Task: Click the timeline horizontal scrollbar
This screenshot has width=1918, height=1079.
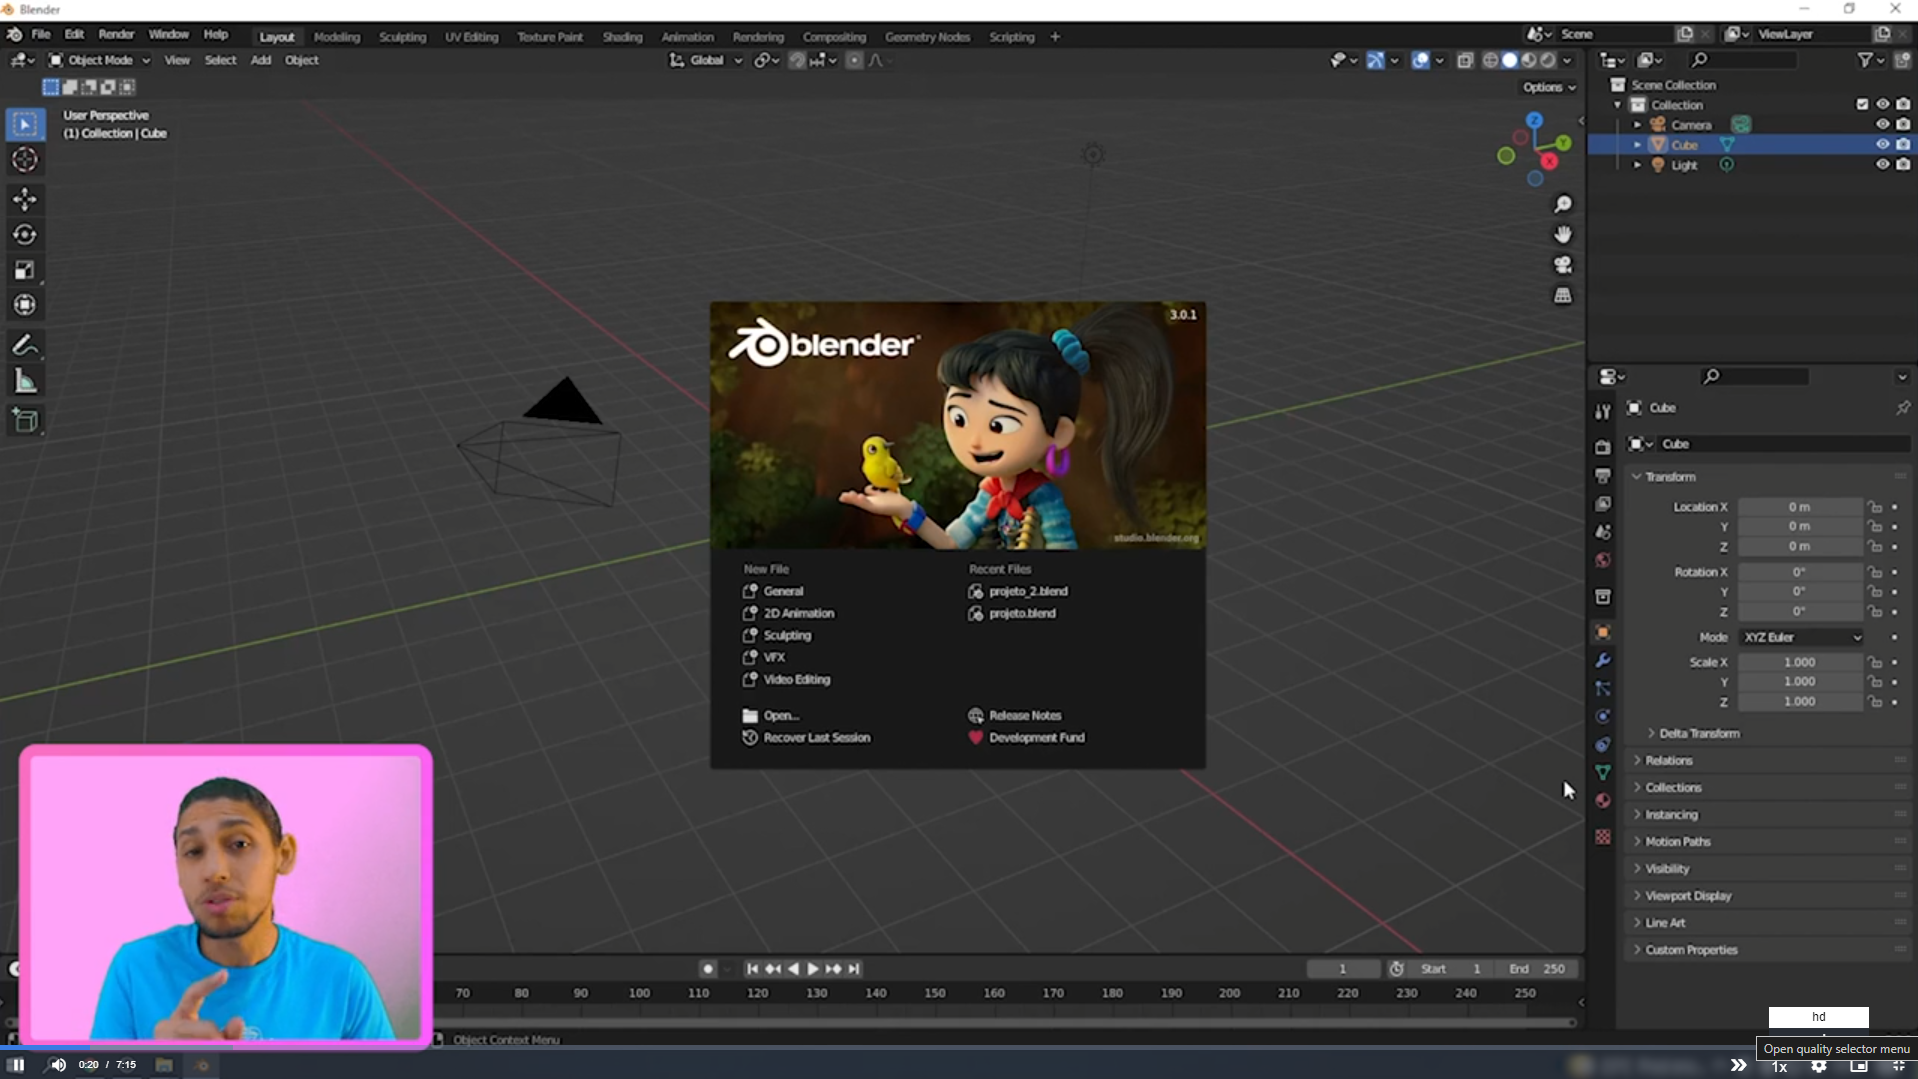Action: [1005, 1022]
